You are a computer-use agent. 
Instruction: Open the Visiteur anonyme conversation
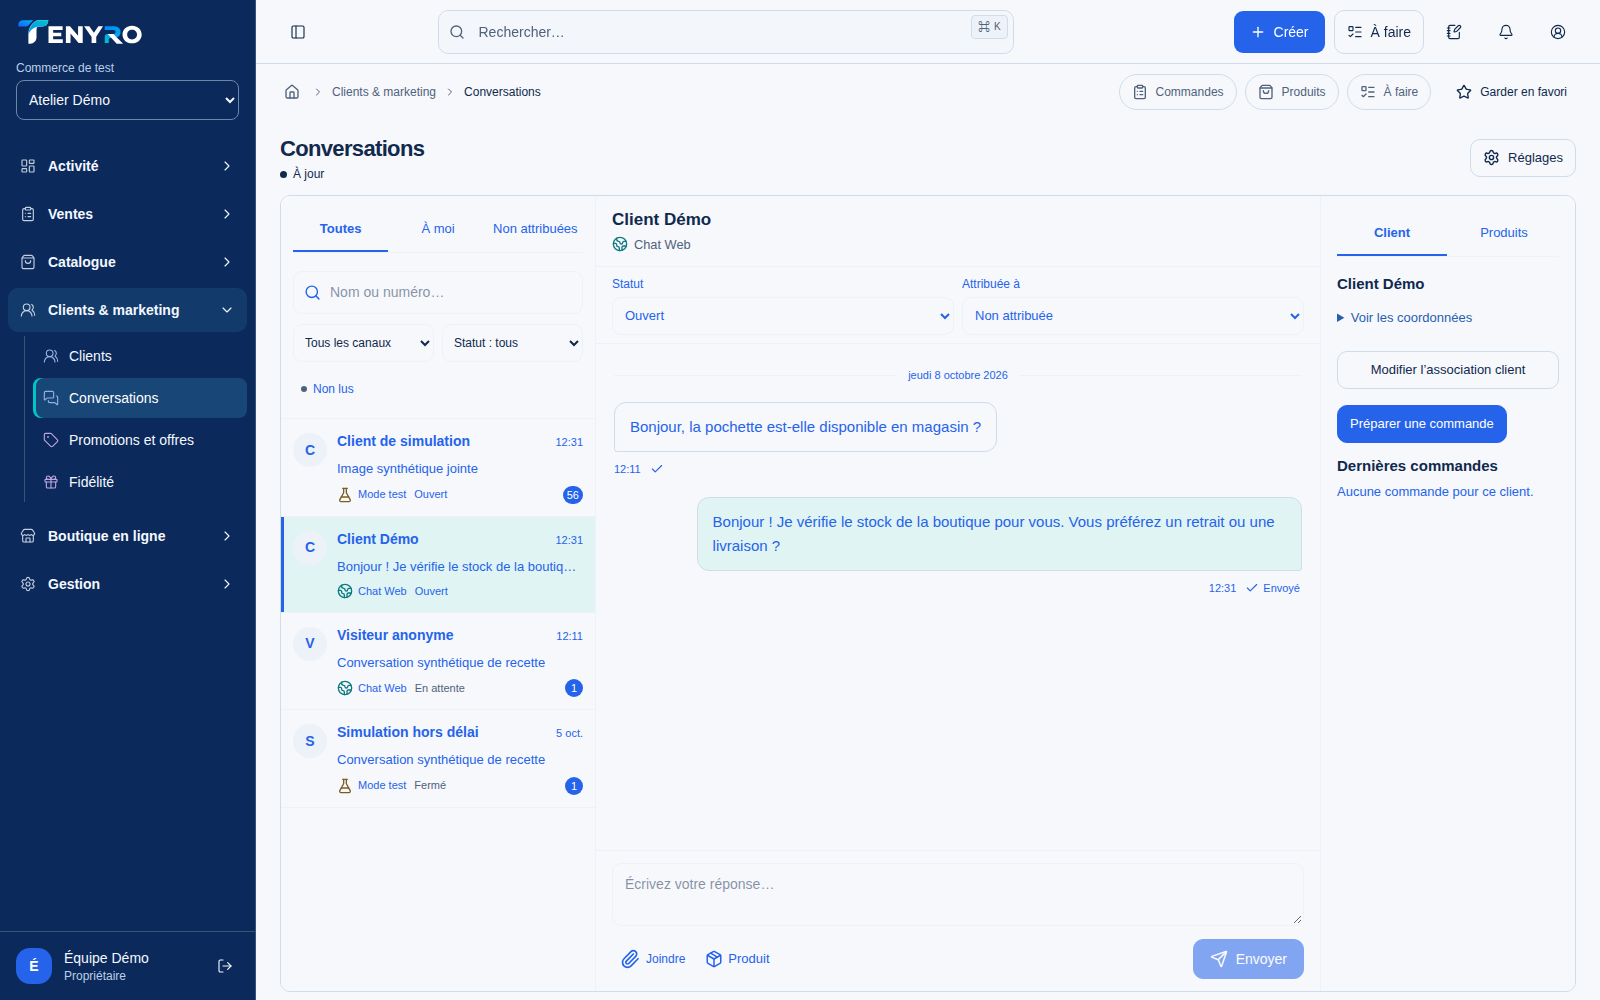(x=438, y=662)
